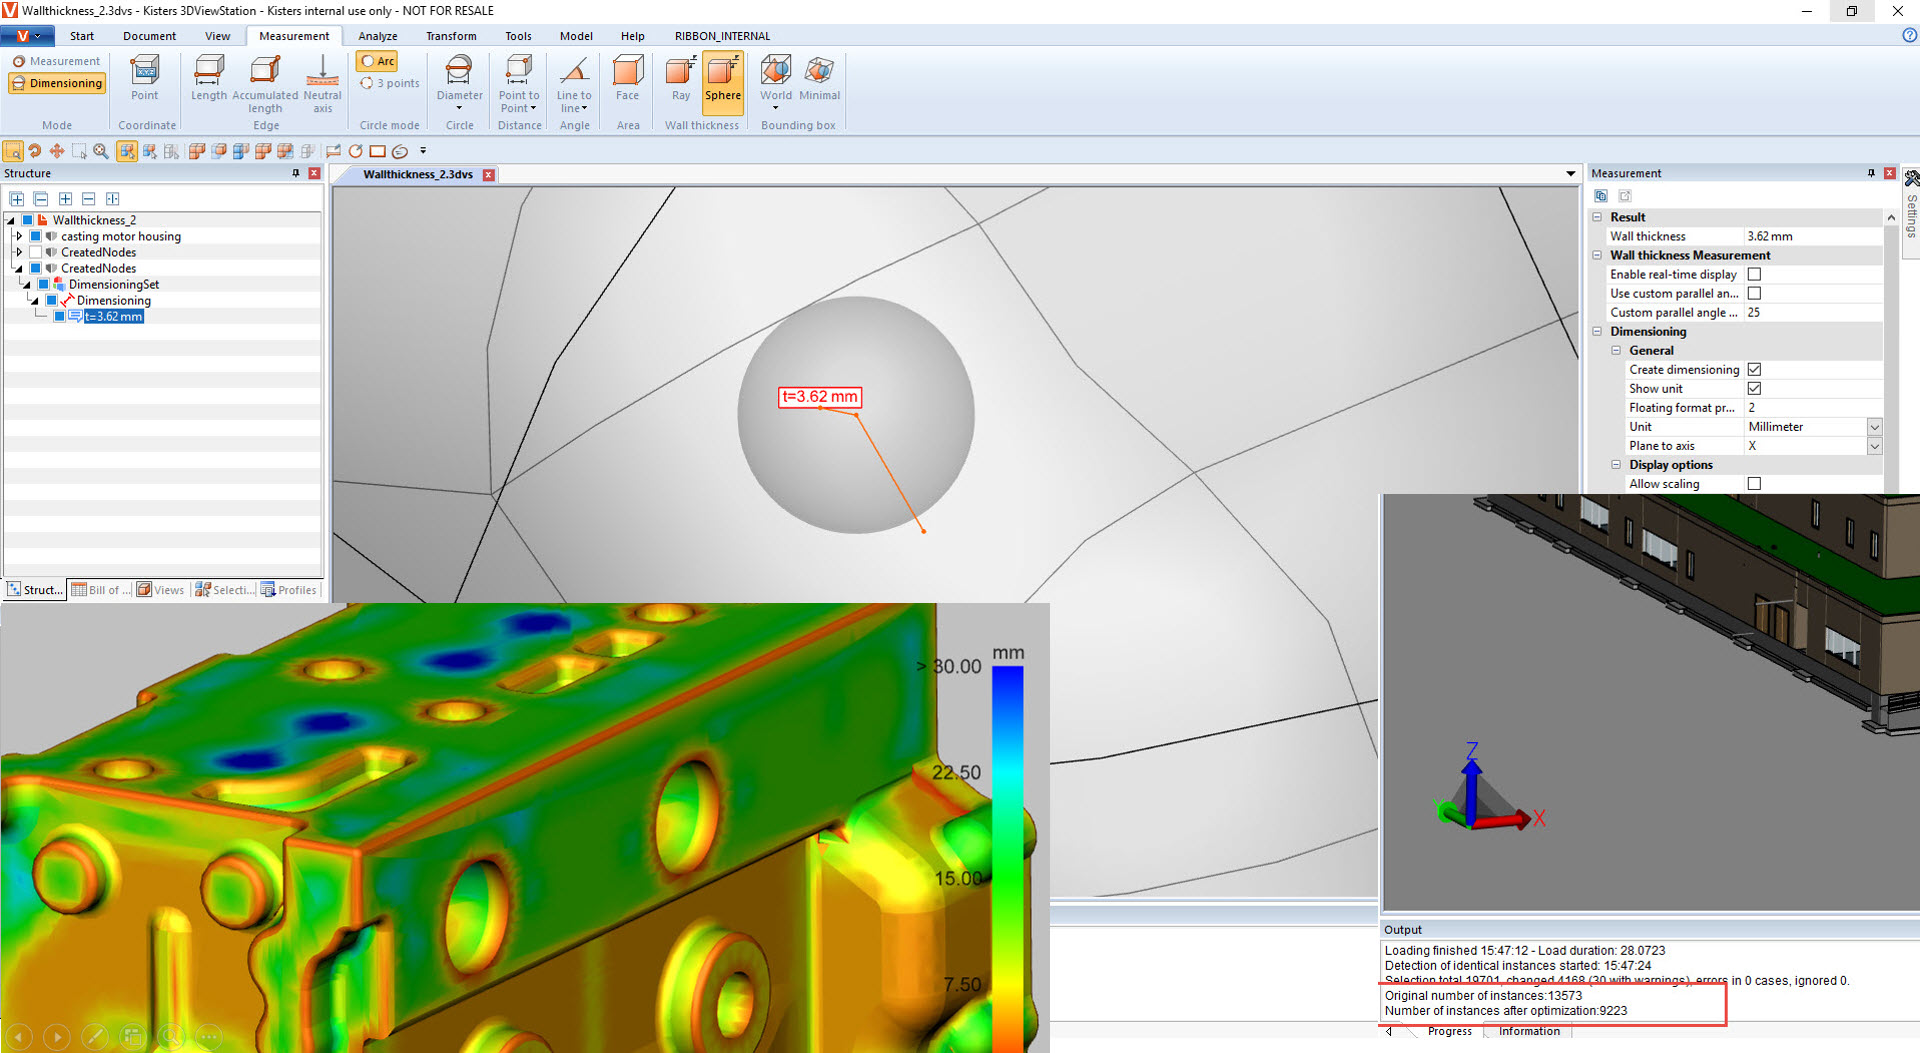Viewport: 1920px width, 1053px height.
Task: Click the wall thickness color scale bar
Action: tap(1007, 850)
